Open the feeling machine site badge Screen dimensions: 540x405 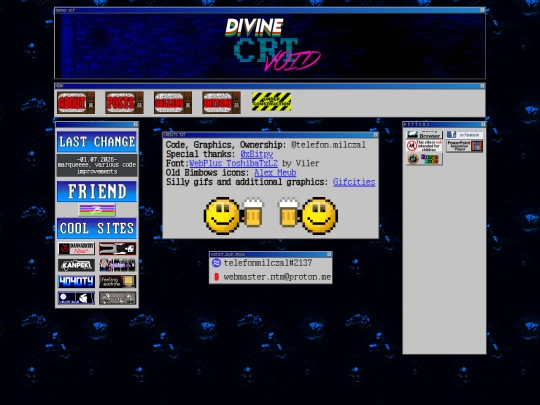[x=117, y=281]
